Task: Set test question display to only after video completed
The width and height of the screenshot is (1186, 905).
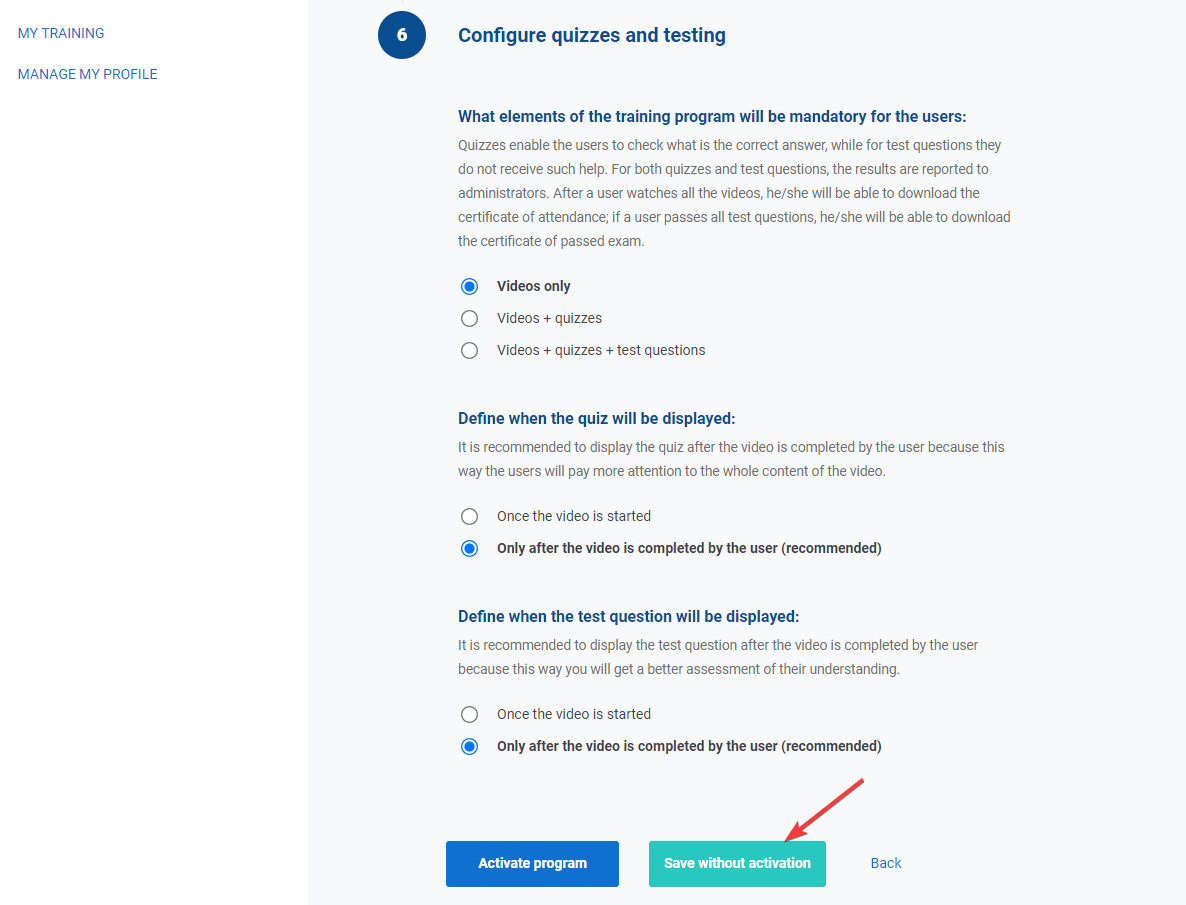Action: [x=469, y=746]
